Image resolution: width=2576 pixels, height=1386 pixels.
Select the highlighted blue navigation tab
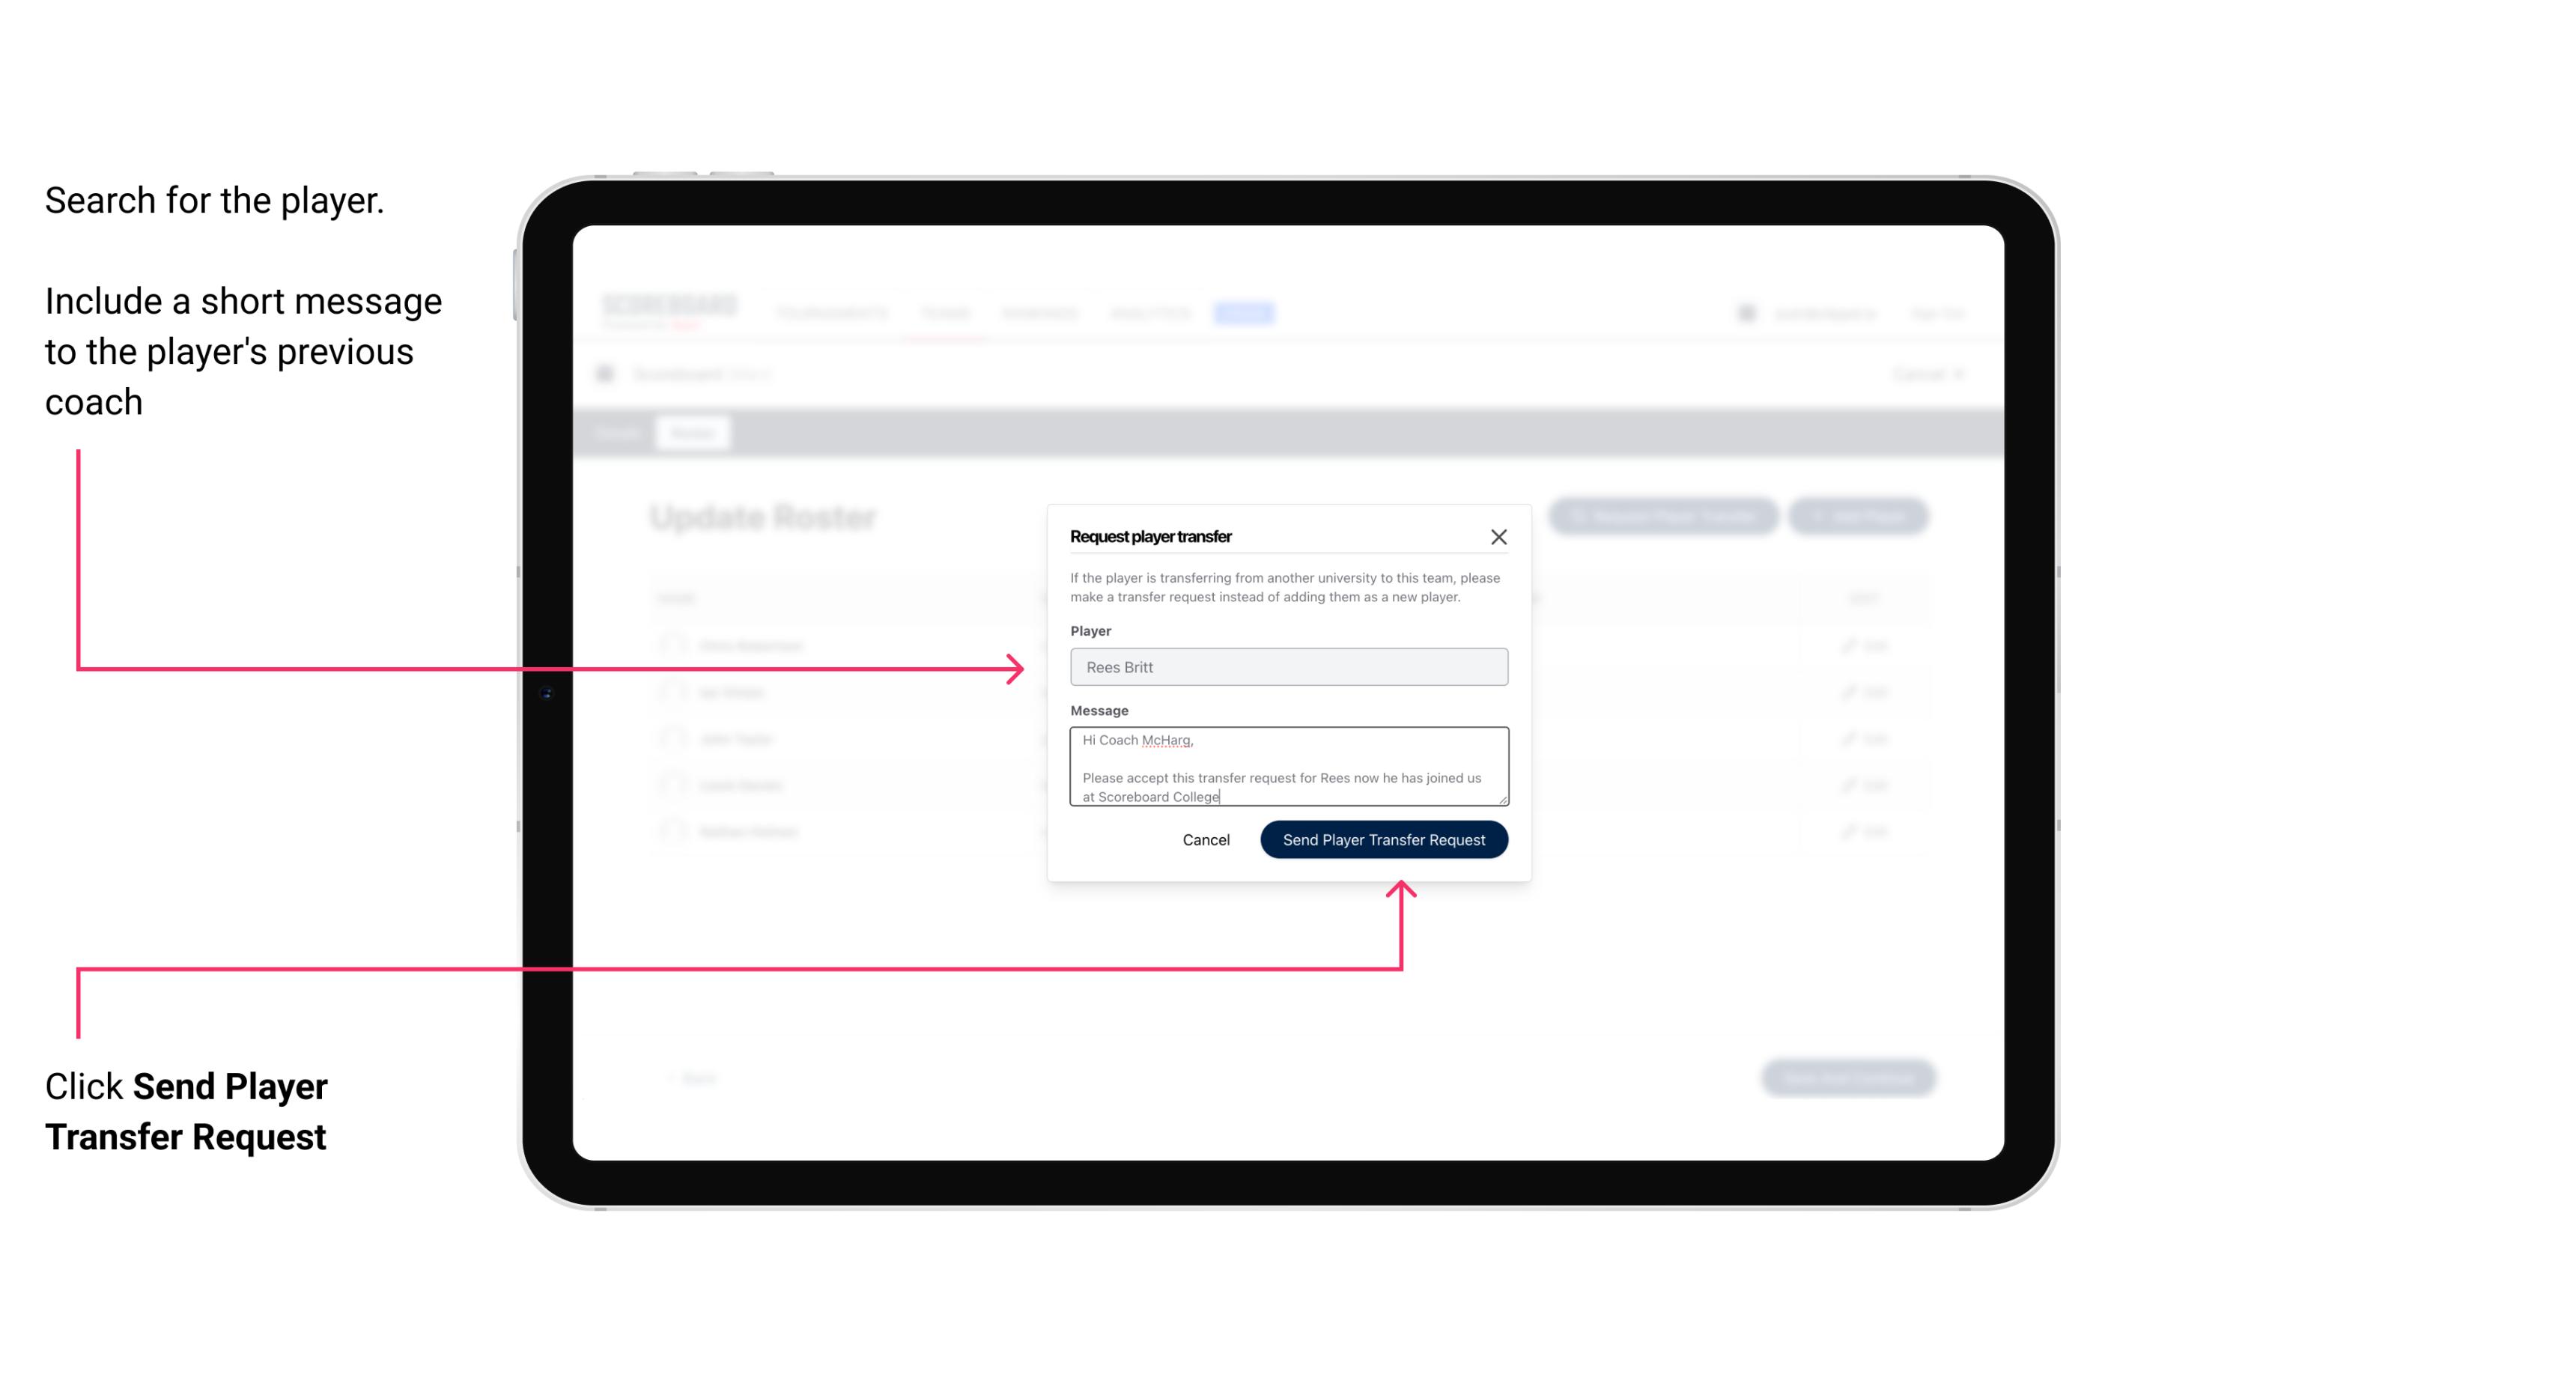point(1241,312)
